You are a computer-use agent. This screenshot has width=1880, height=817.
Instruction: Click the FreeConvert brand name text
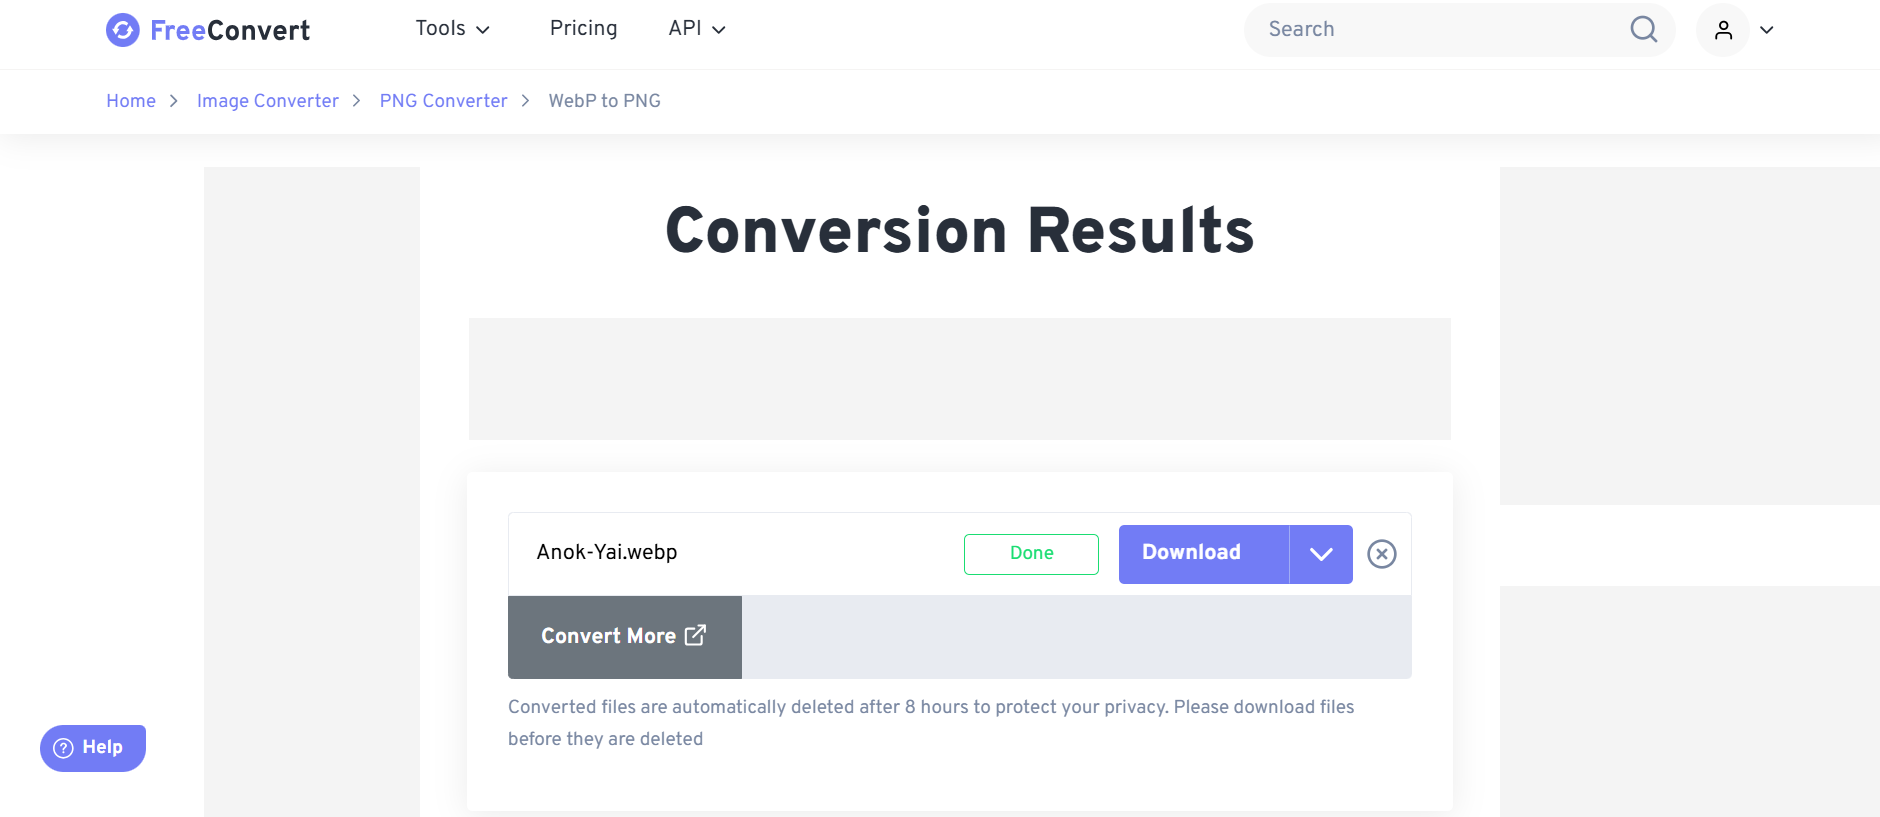[230, 31]
